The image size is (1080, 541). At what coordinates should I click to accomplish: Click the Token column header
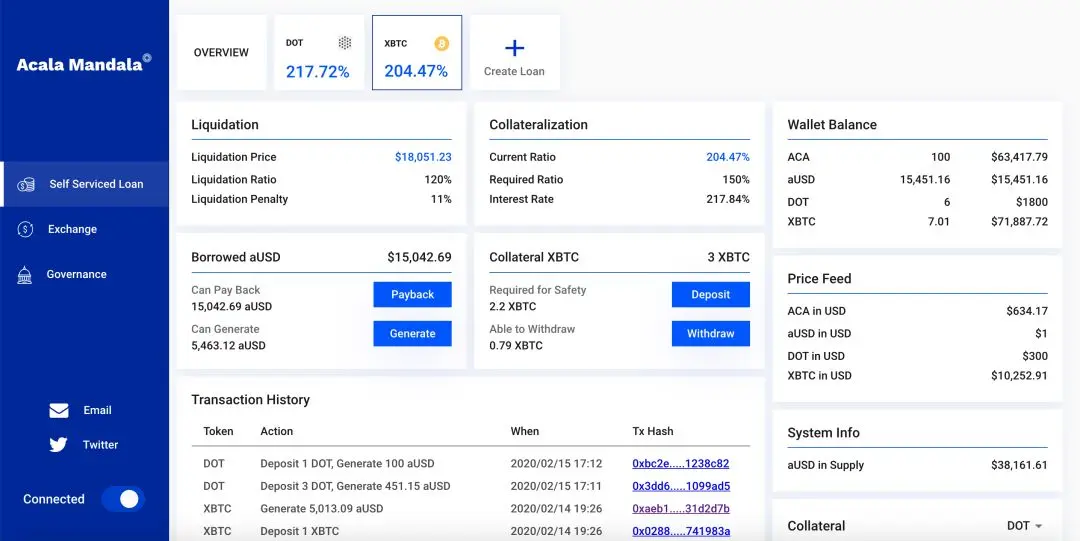pyautogui.click(x=218, y=431)
